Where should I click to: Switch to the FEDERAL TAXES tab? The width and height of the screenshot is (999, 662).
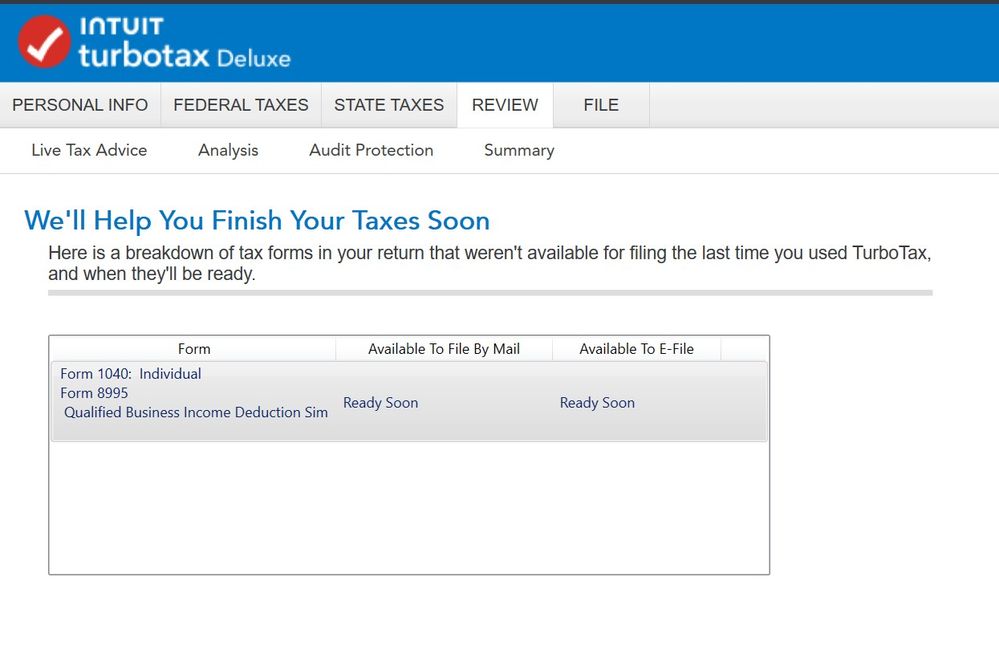[241, 105]
